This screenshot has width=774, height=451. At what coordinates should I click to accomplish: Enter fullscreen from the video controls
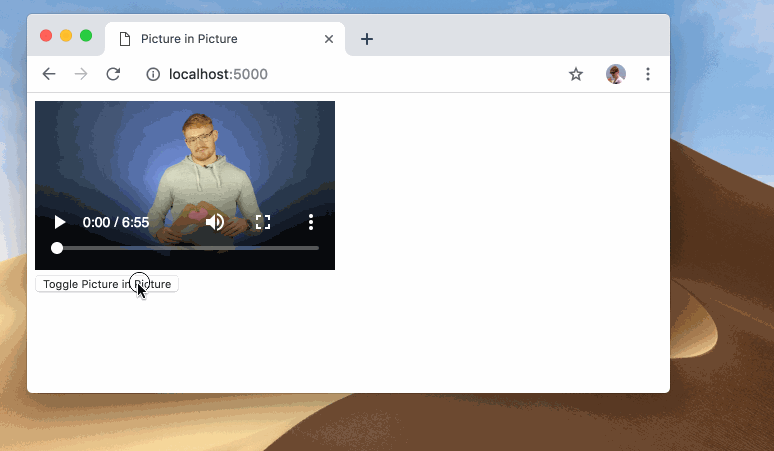[263, 222]
